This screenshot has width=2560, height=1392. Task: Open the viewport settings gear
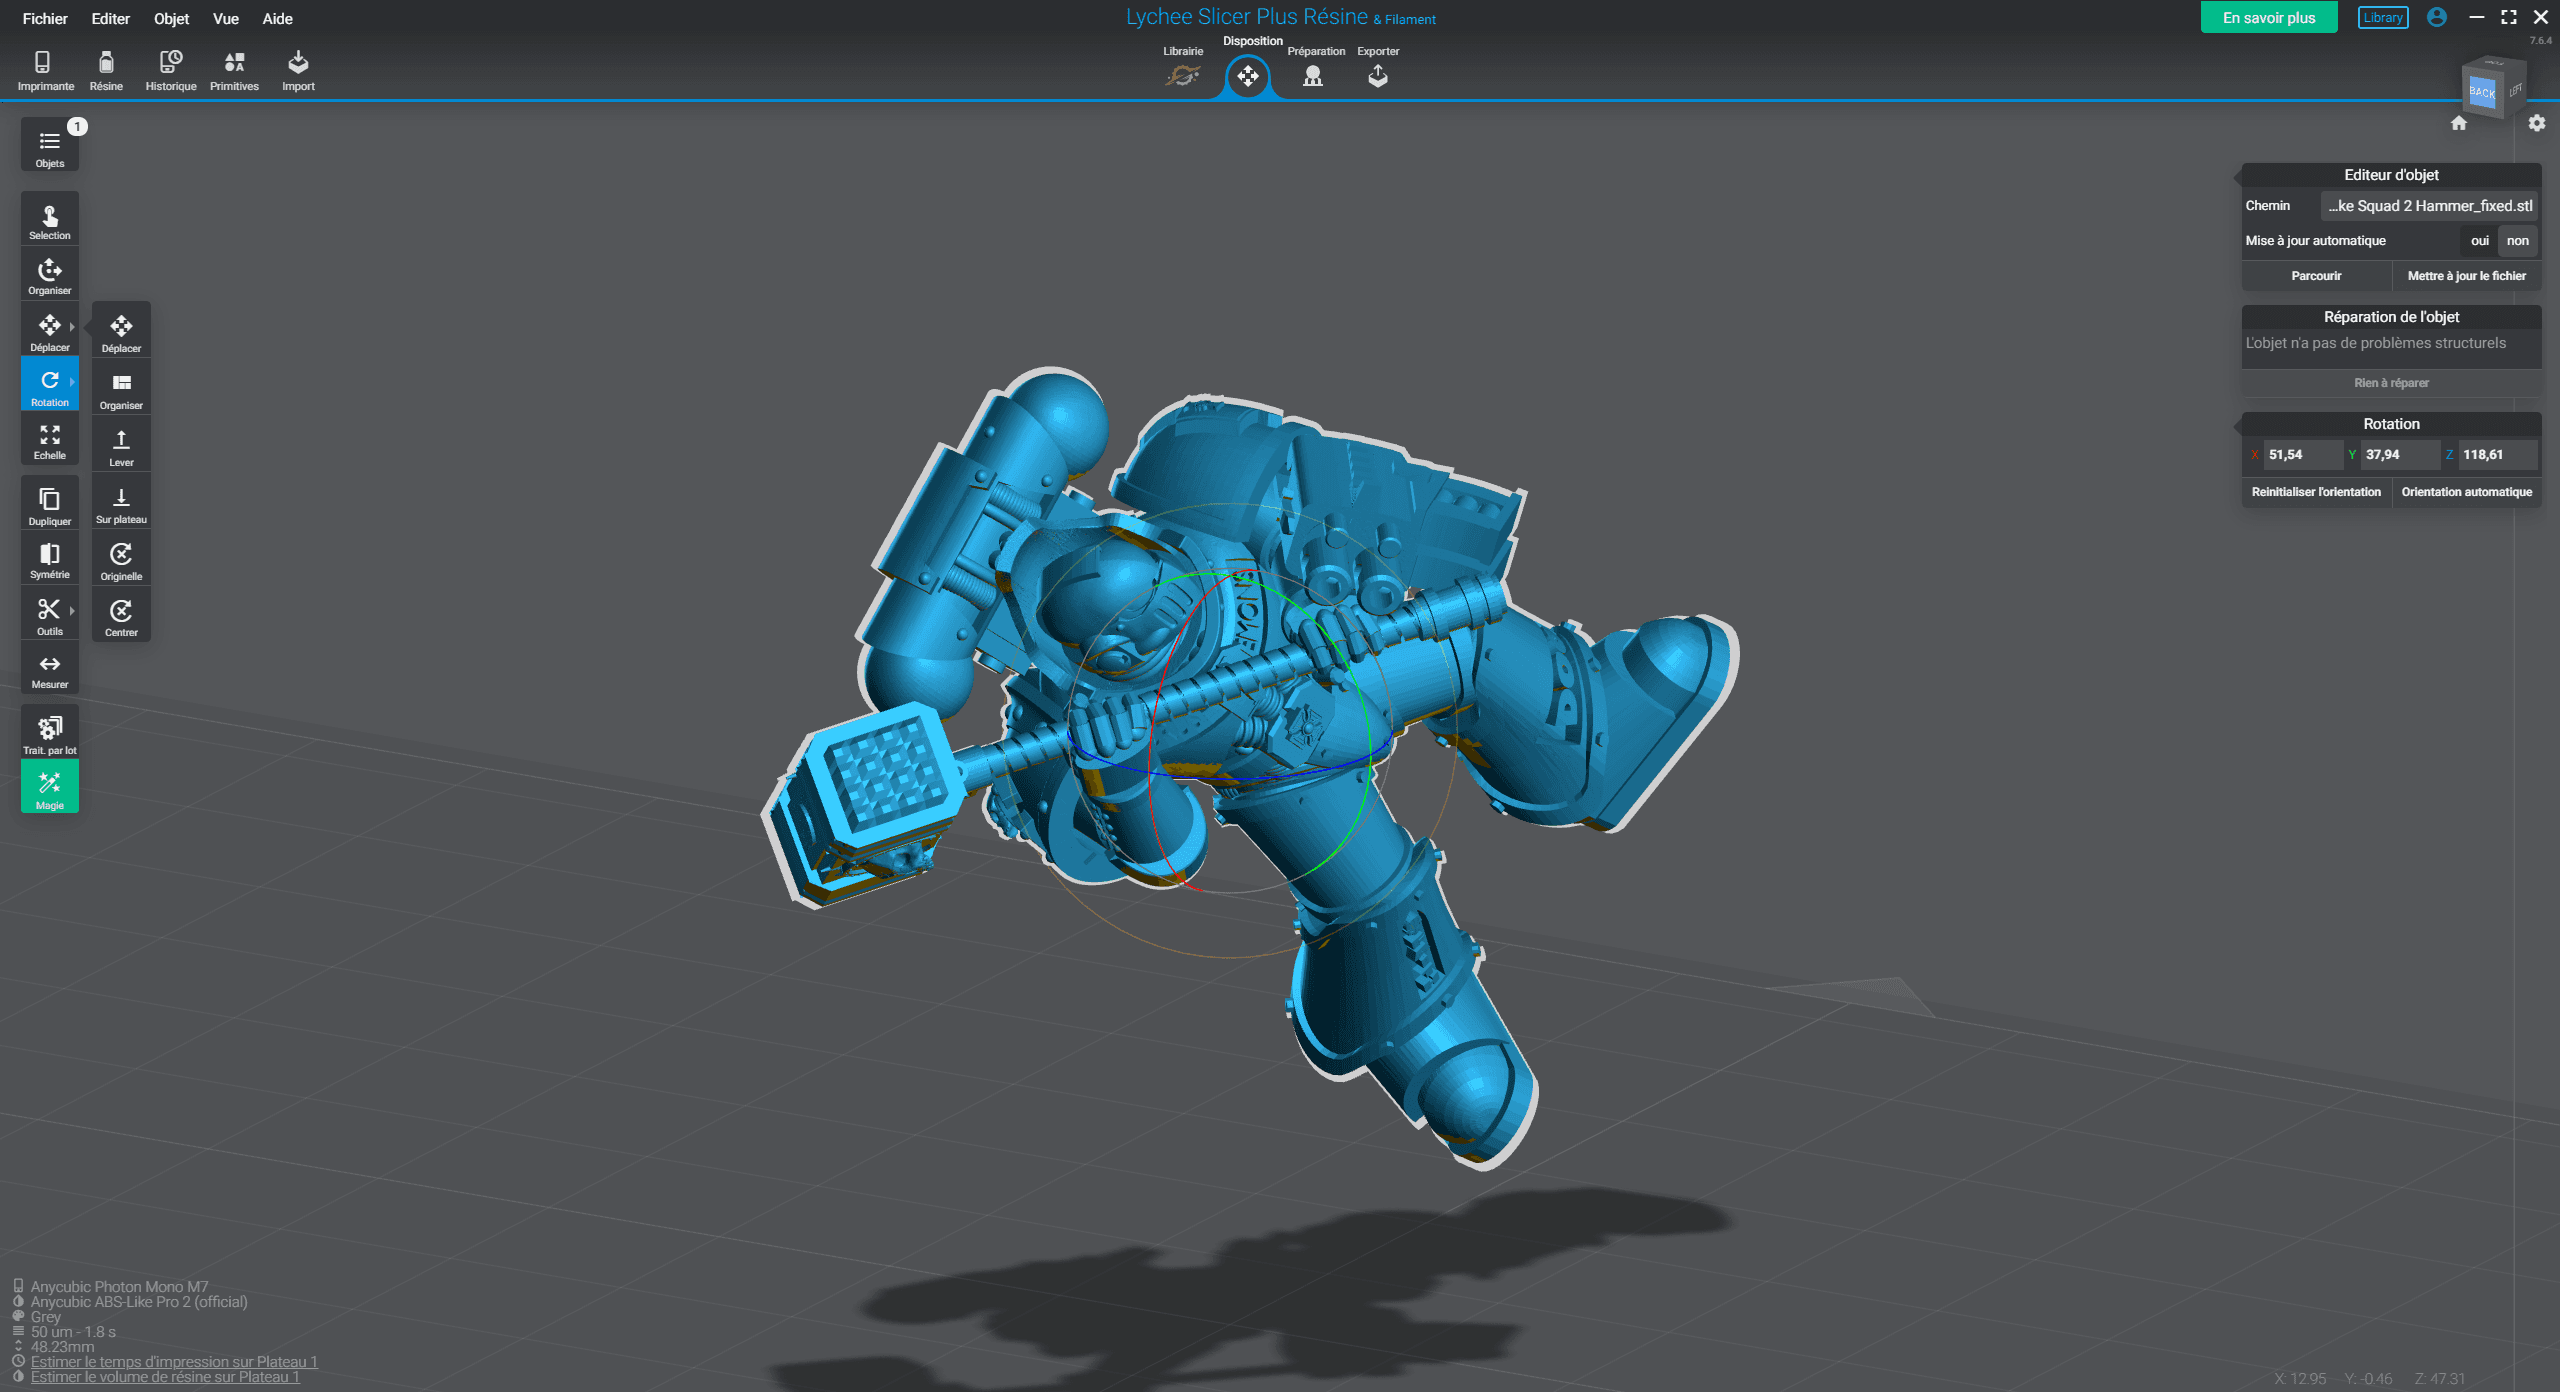coord(2537,123)
